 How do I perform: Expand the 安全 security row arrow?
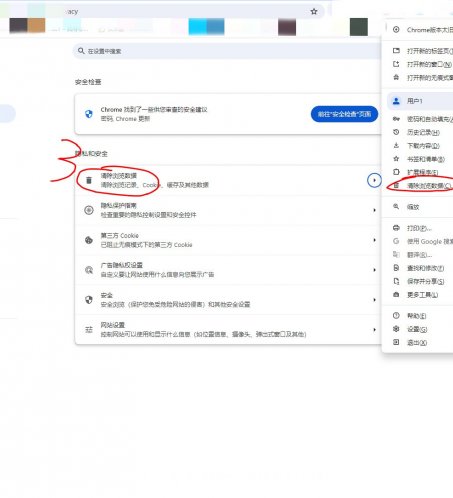[374, 300]
